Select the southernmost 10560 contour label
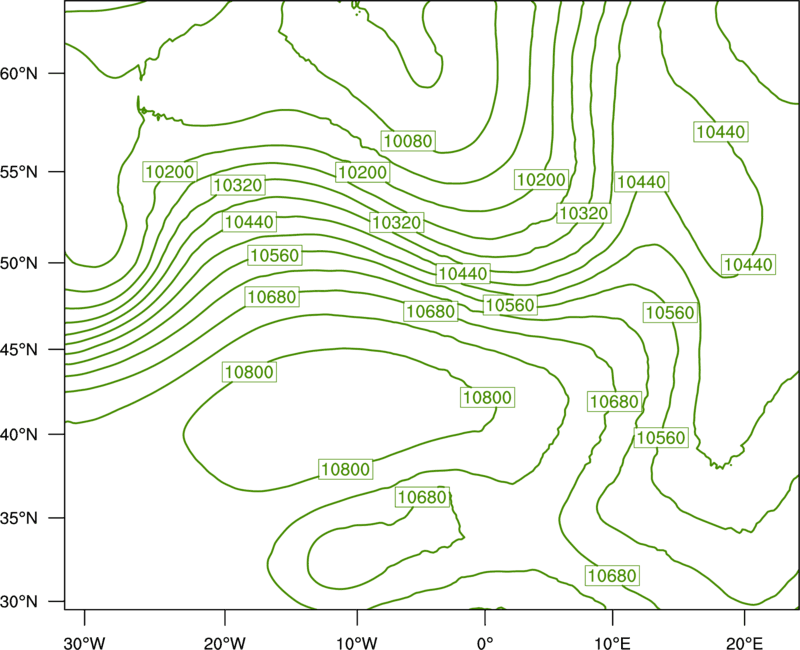 (661, 438)
